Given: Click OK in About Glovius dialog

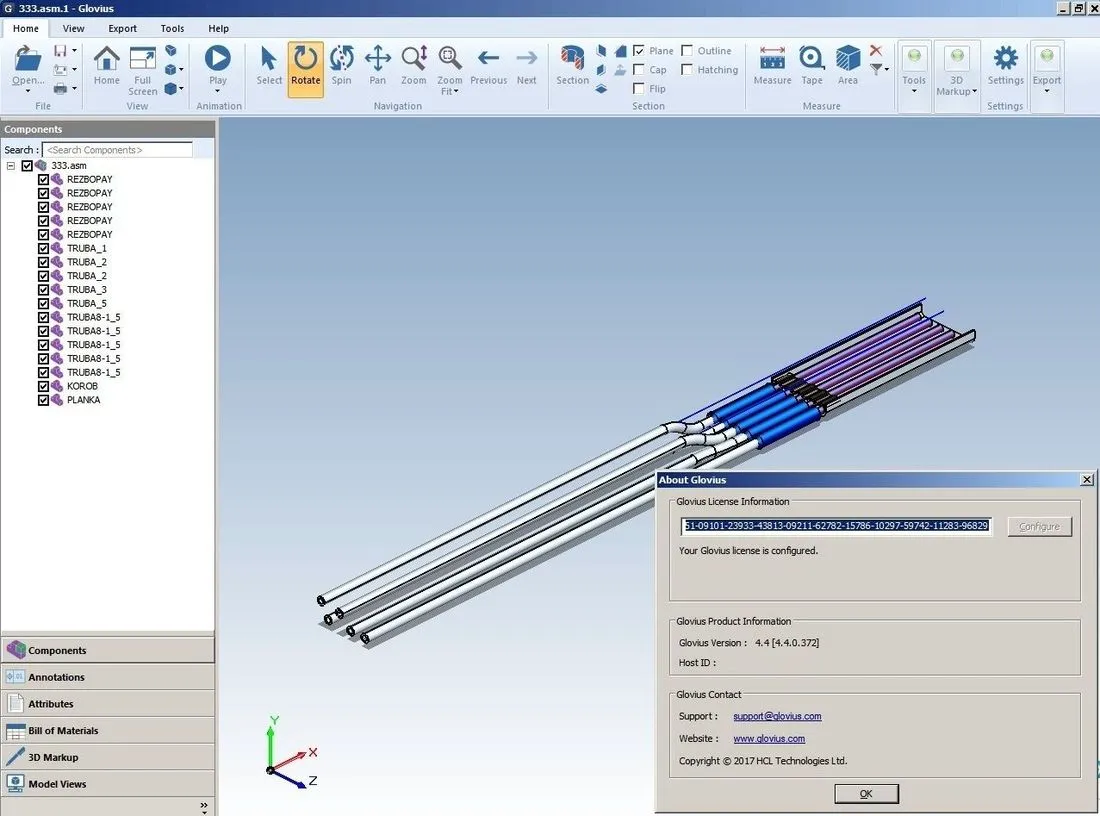Looking at the screenshot, I should point(866,794).
